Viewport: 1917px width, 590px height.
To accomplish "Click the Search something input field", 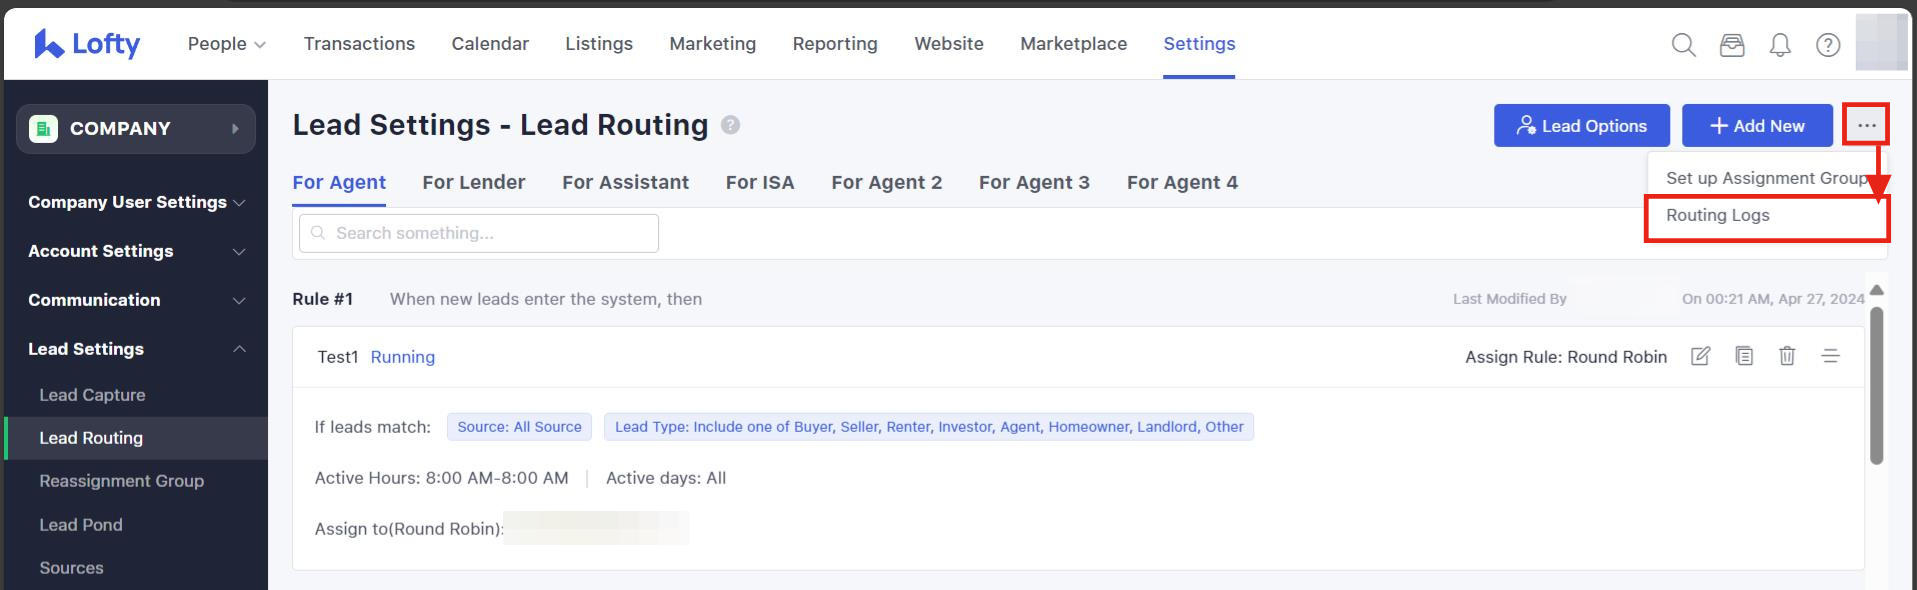I will [480, 233].
